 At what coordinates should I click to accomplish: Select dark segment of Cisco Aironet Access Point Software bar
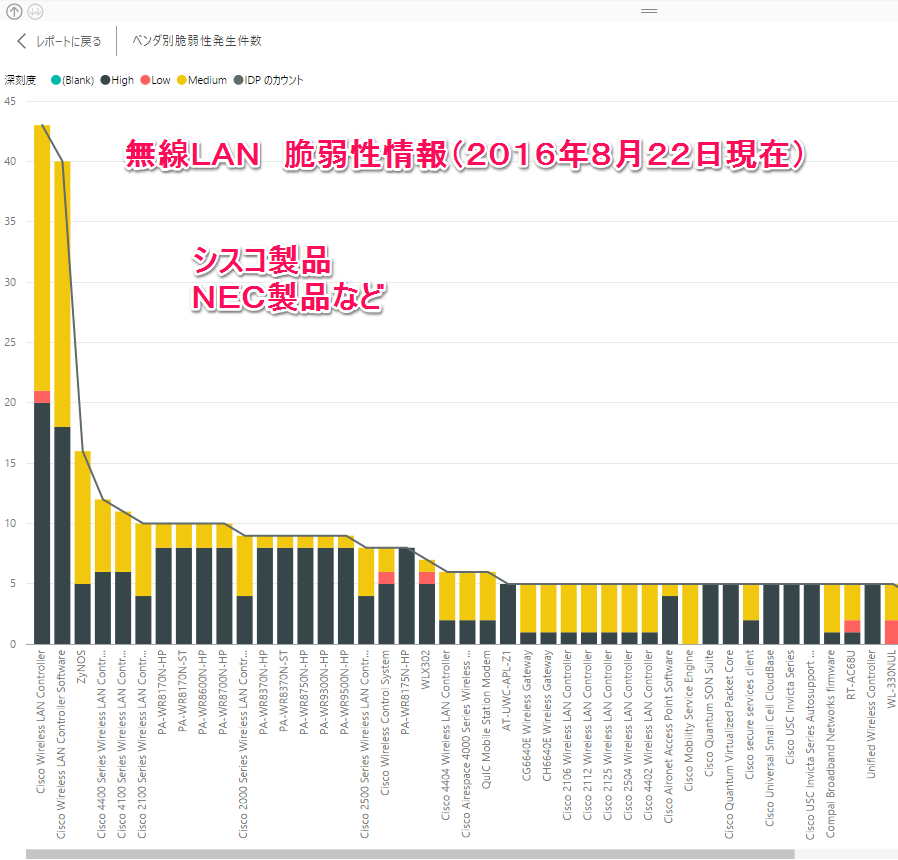tap(670, 620)
